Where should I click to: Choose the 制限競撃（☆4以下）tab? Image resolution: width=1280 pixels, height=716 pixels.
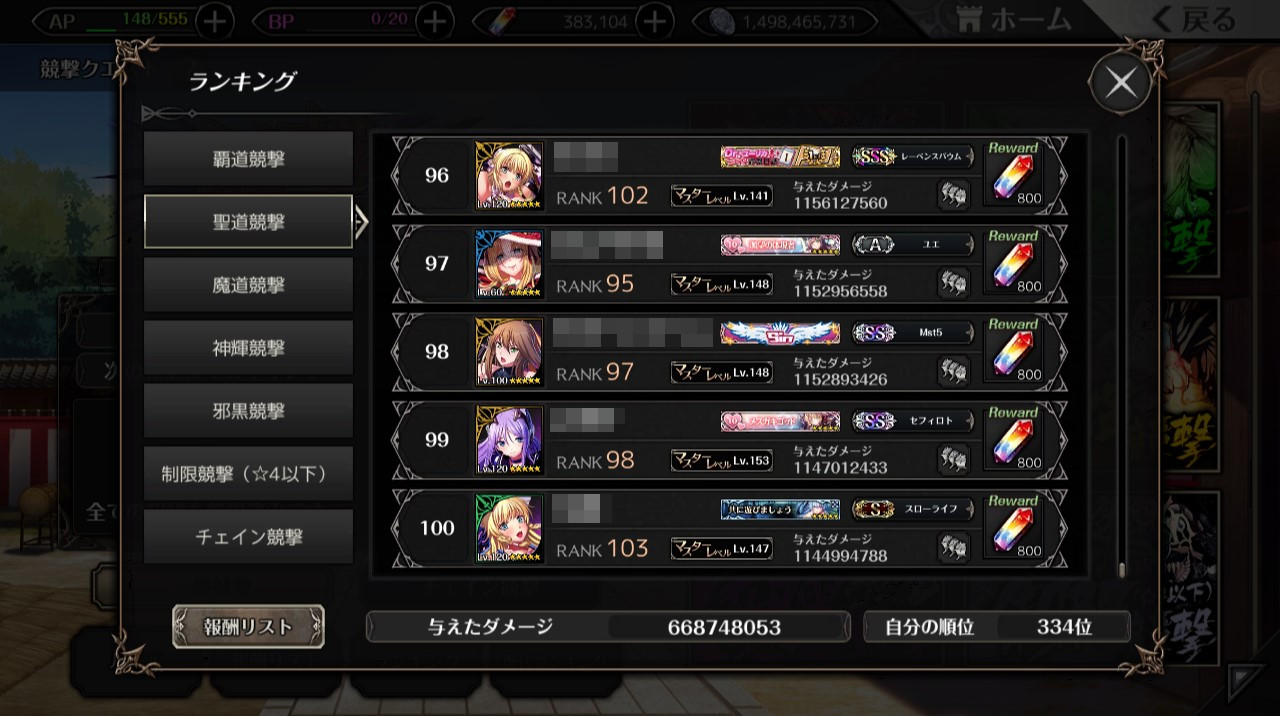(x=248, y=474)
